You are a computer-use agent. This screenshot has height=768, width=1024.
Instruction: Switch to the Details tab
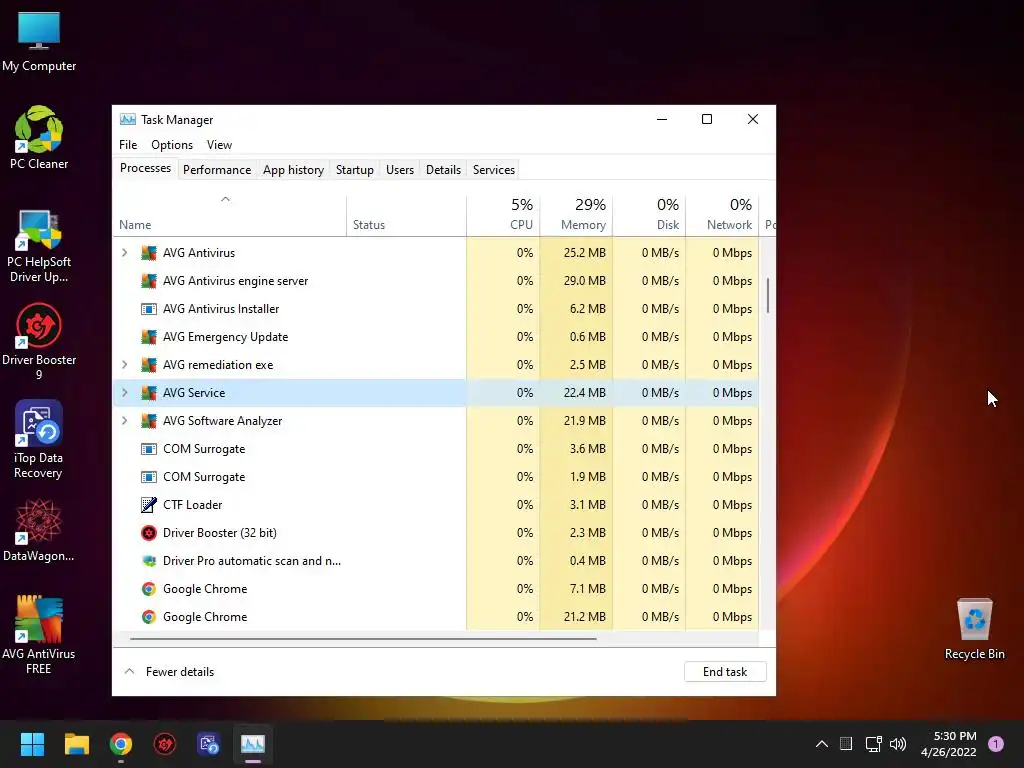click(443, 170)
